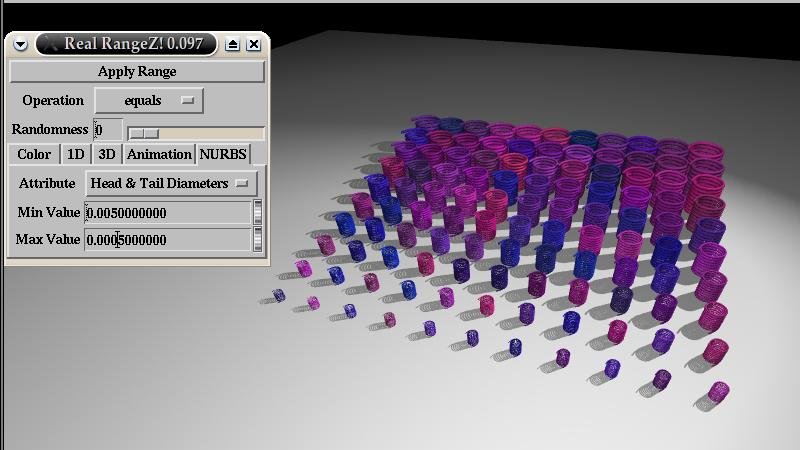800x450 pixels.
Task: Click the Min Value label
Action: click(48, 212)
